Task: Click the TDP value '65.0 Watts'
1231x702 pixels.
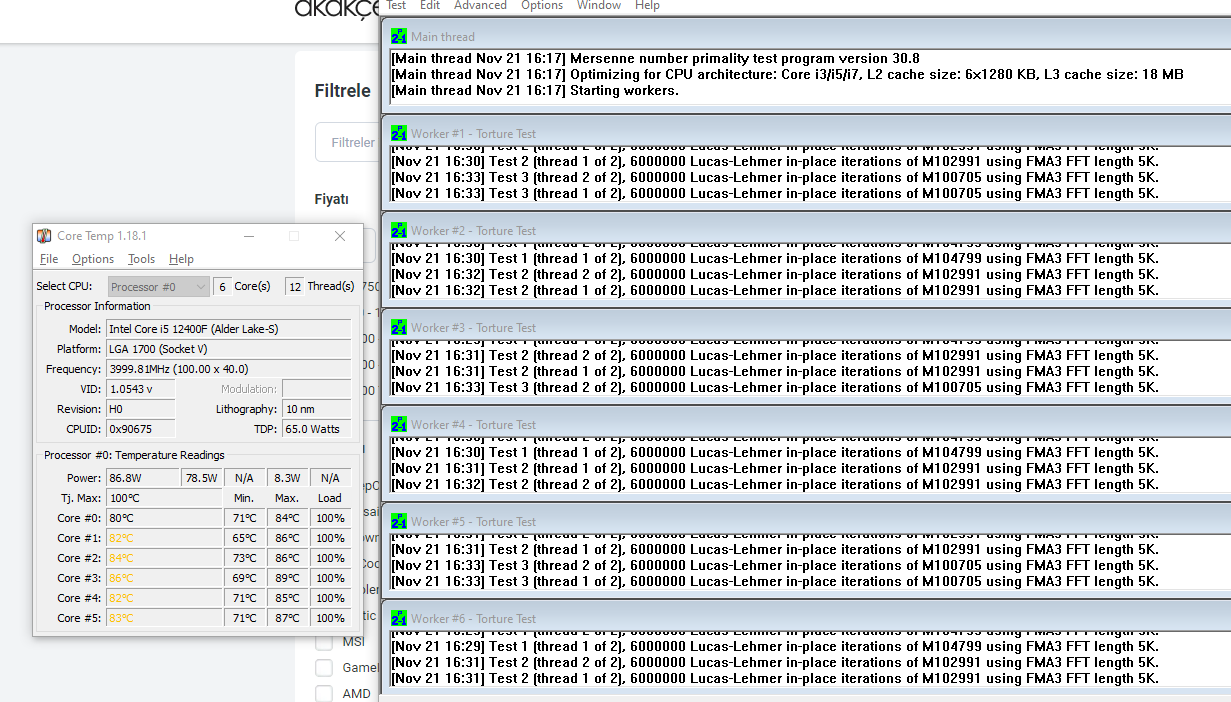Action: (x=316, y=429)
